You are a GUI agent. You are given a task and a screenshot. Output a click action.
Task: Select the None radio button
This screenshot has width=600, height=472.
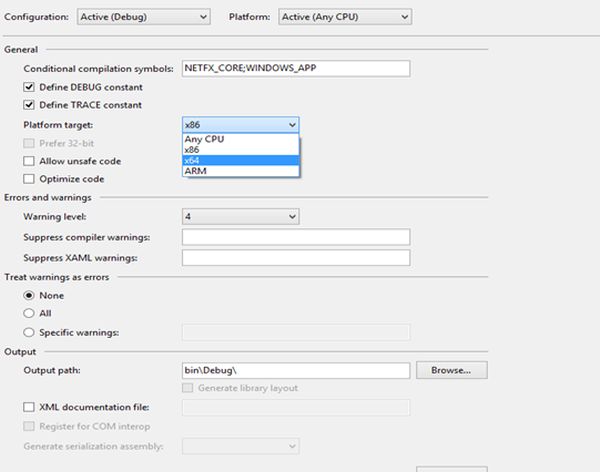29,296
